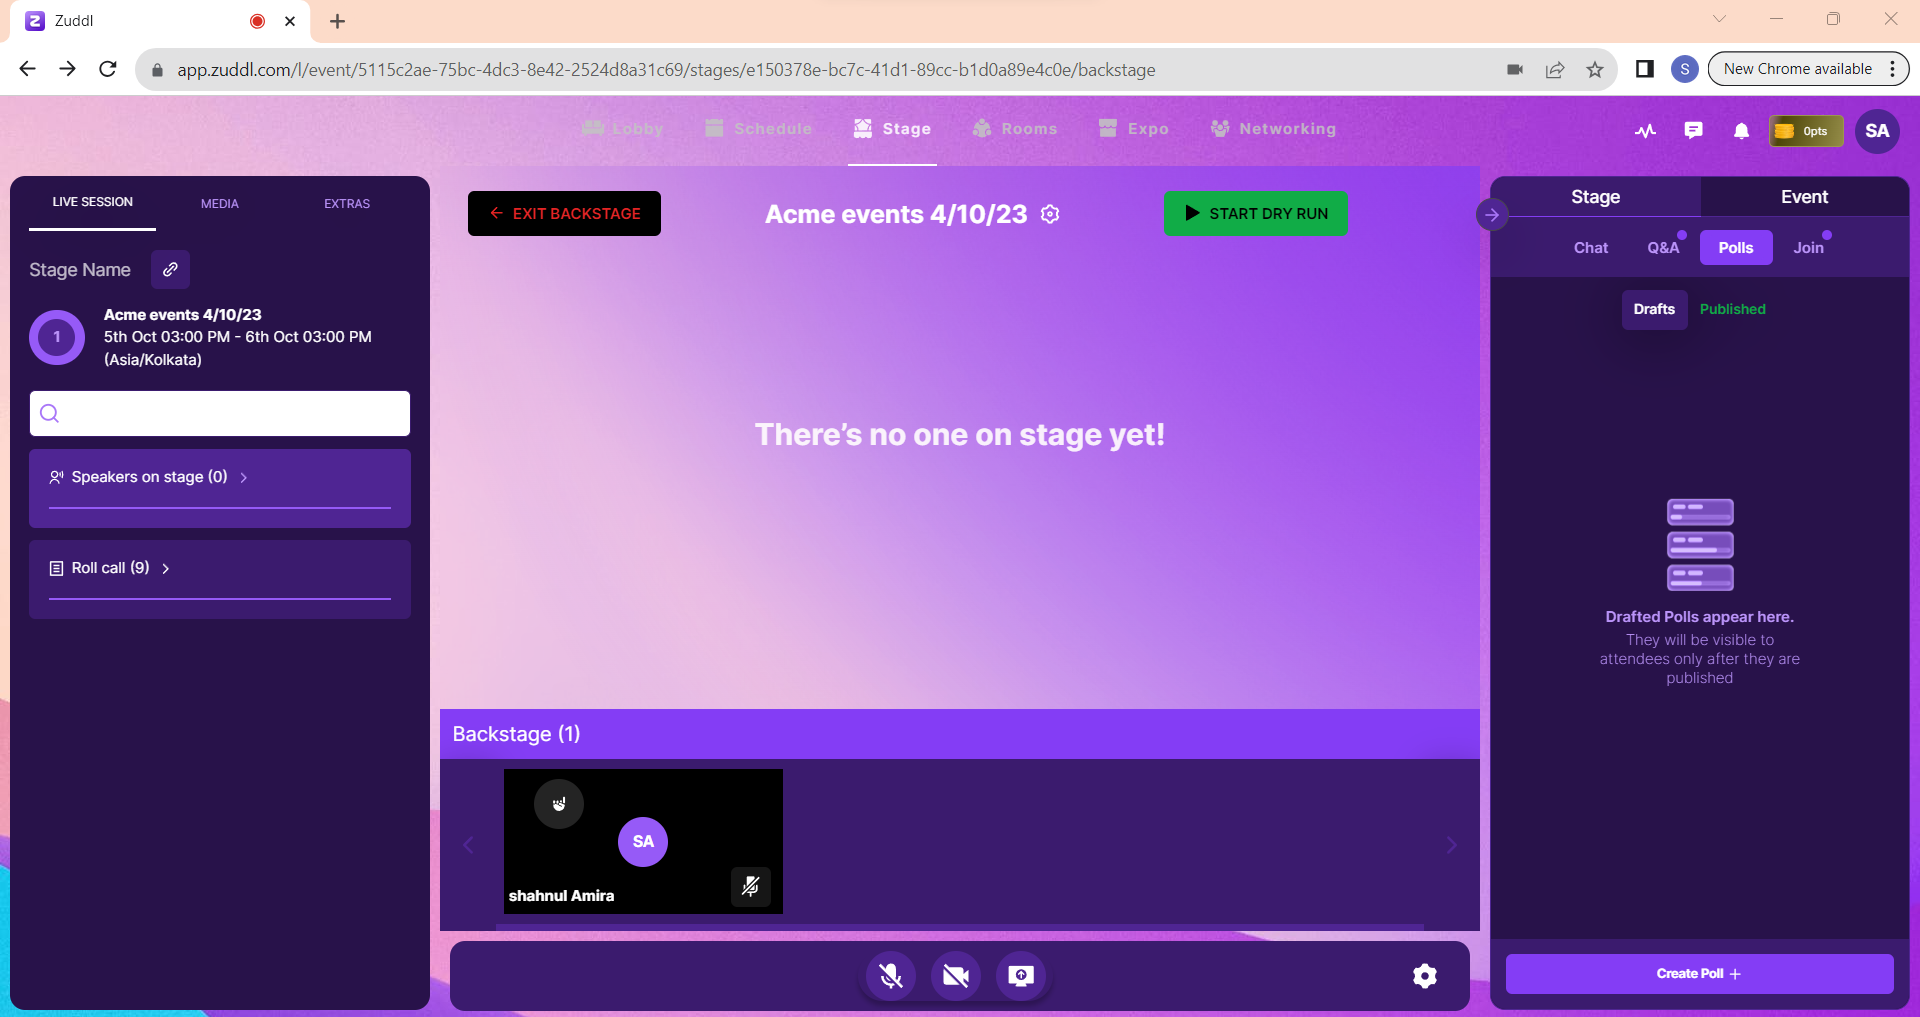The height and width of the screenshot is (1017, 1920).
Task: Click the raise hand icon on shahnul Amira tile
Action: point(559,804)
